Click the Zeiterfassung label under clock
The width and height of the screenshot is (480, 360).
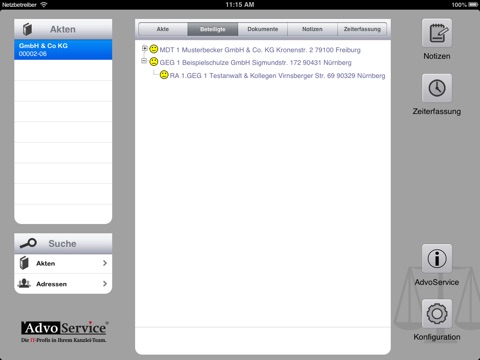[x=437, y=111]
